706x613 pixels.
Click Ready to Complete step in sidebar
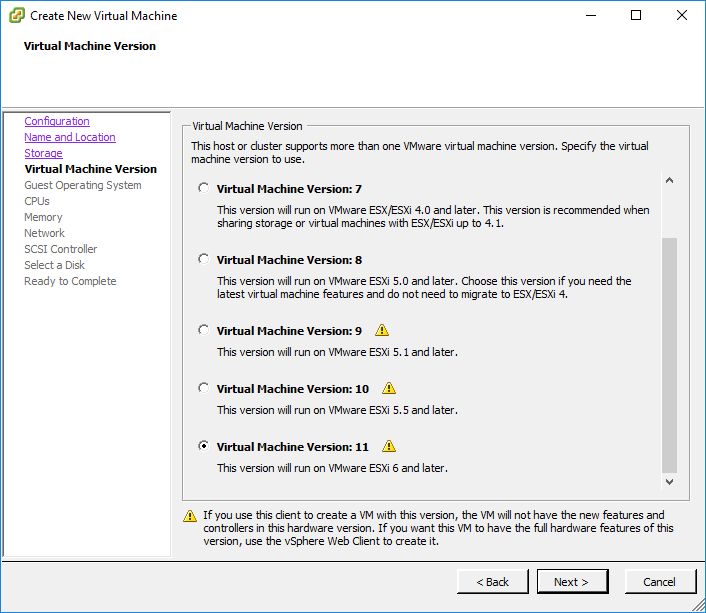pyautogui.click(x=70, y=281)
